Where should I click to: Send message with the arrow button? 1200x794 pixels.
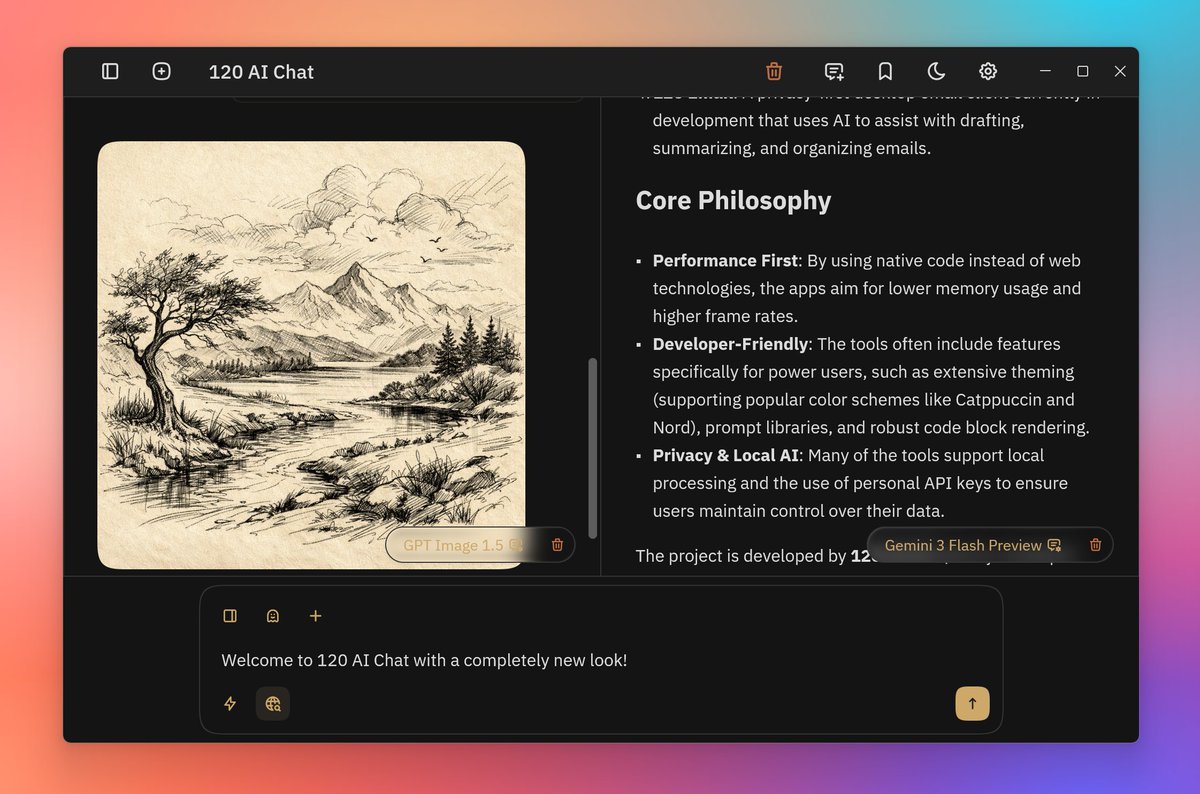click(972, 703)
